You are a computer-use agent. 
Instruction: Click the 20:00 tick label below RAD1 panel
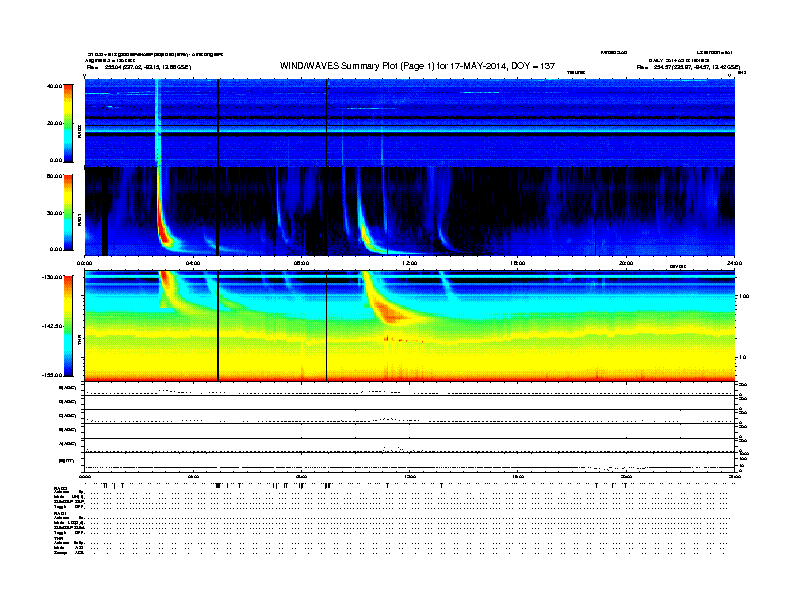click(x=626, y=263)
